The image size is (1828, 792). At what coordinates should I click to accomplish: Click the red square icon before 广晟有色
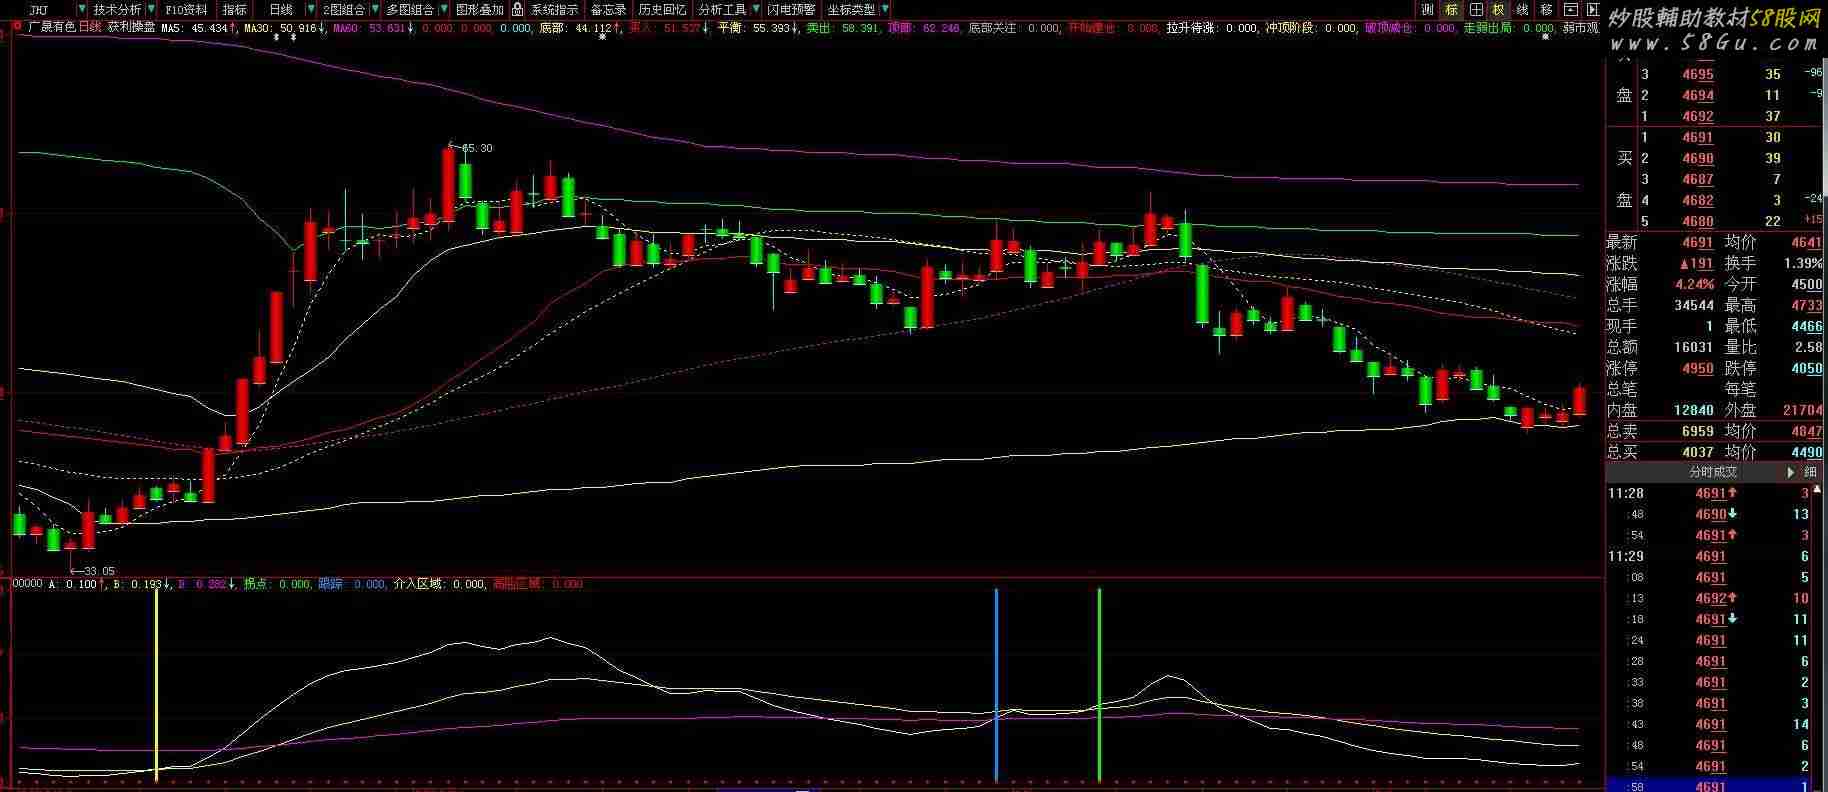point(17,26)
